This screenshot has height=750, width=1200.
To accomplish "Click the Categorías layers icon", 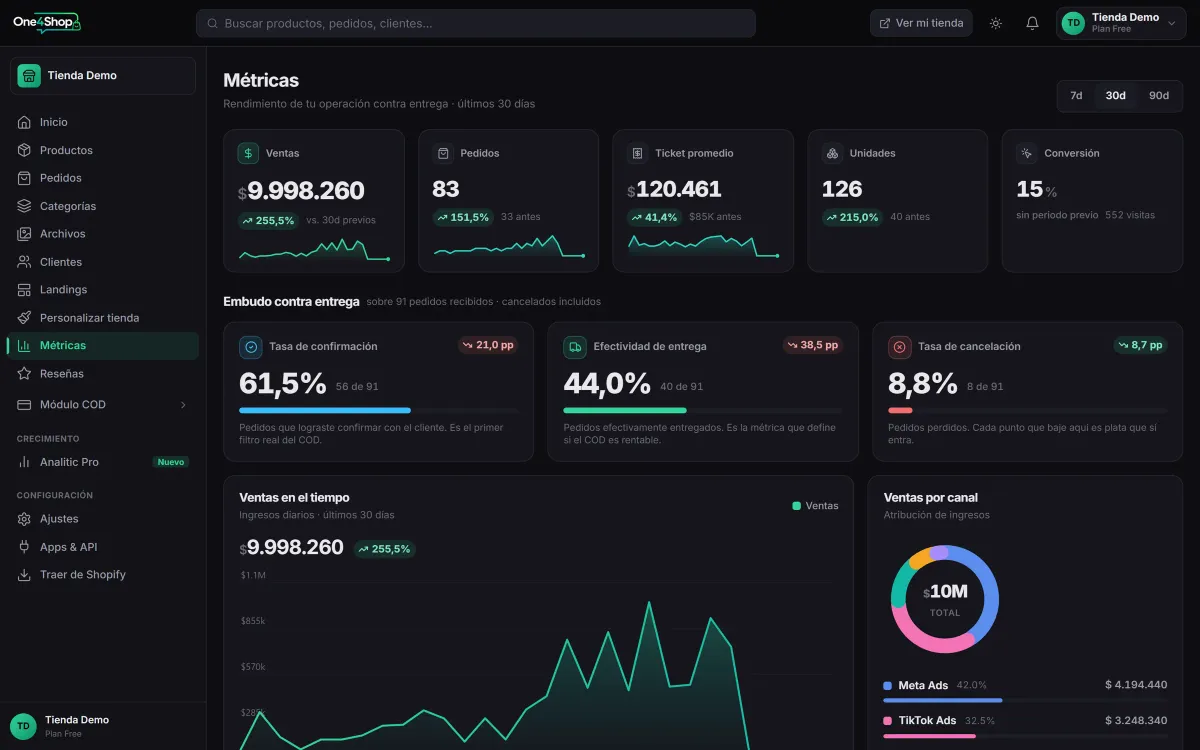I will click(x=24, y=206).
